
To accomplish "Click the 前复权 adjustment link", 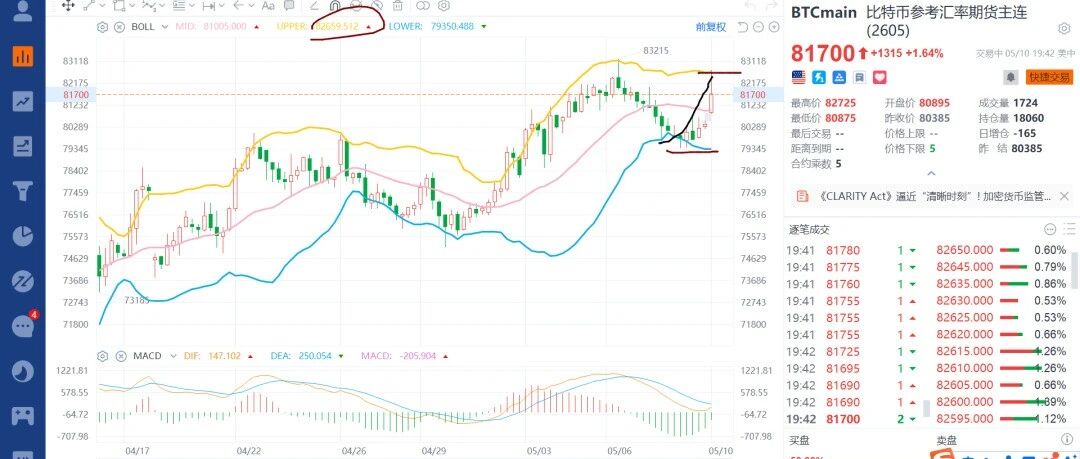I will click(x=711, y=28).
